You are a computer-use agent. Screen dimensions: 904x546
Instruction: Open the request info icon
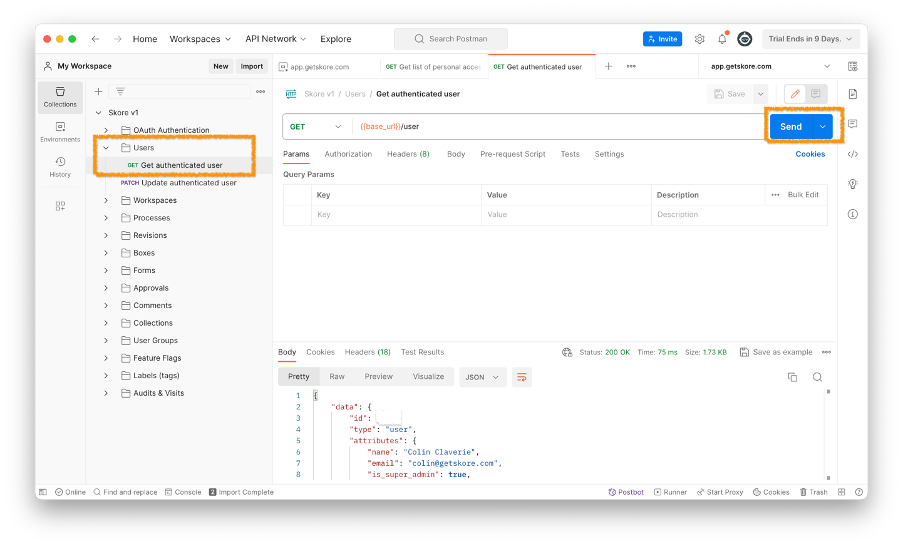point(853,214)
